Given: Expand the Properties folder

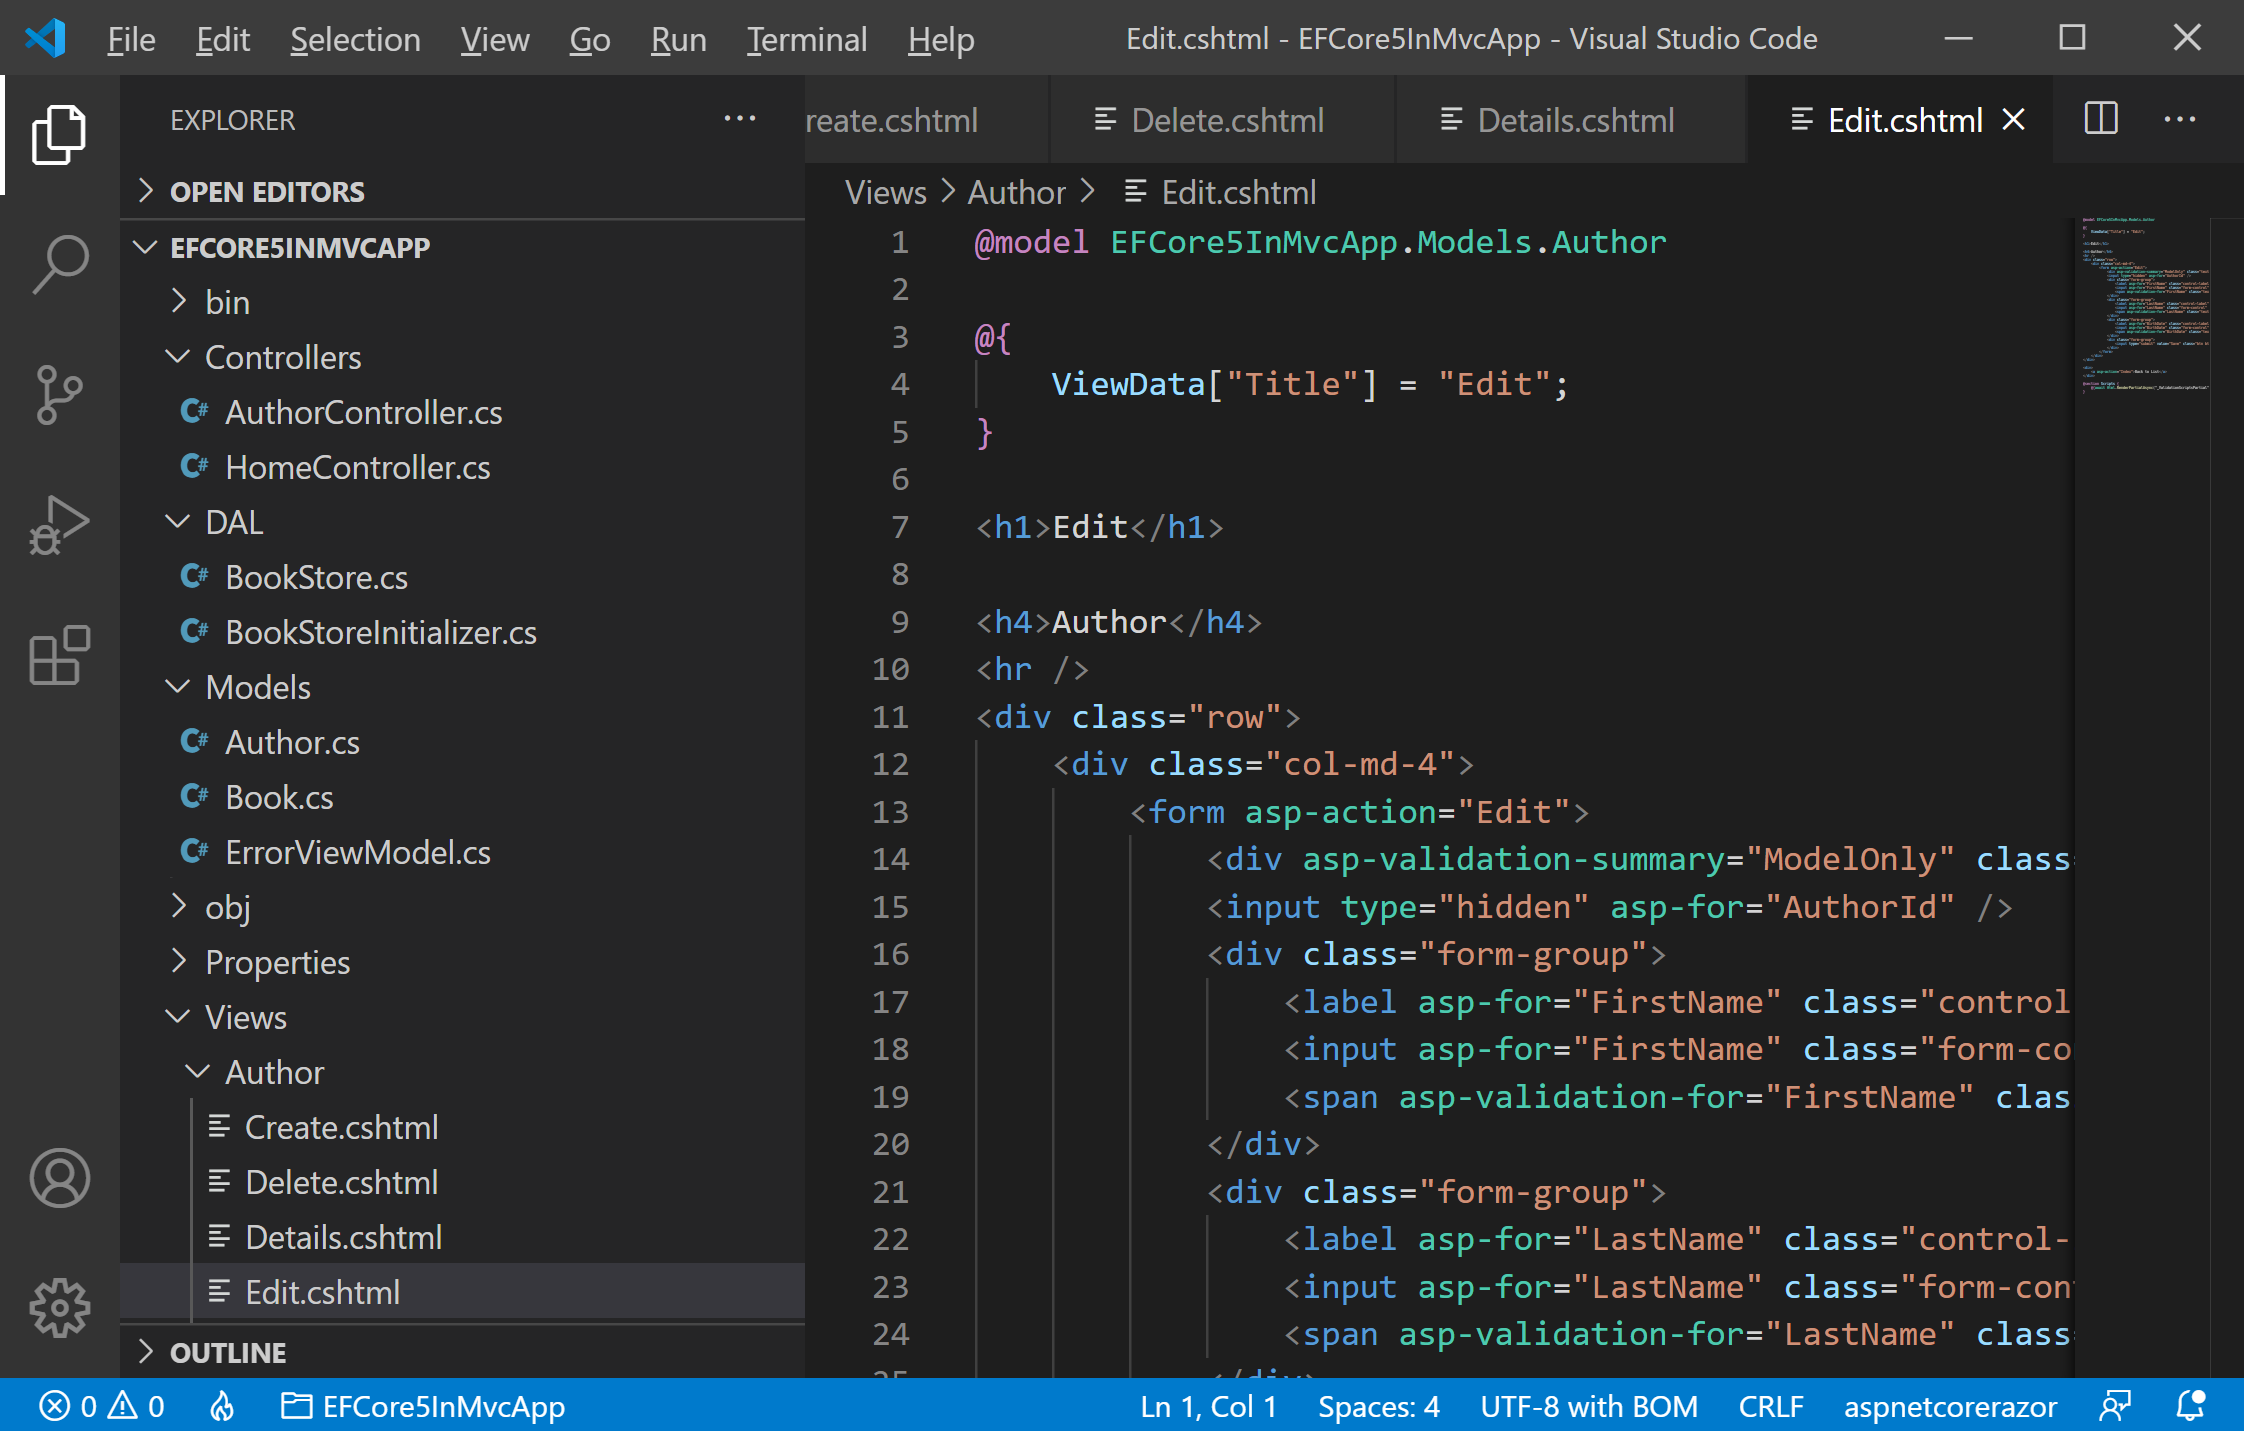Looking at the screenshot, I should tap(277, 962).
